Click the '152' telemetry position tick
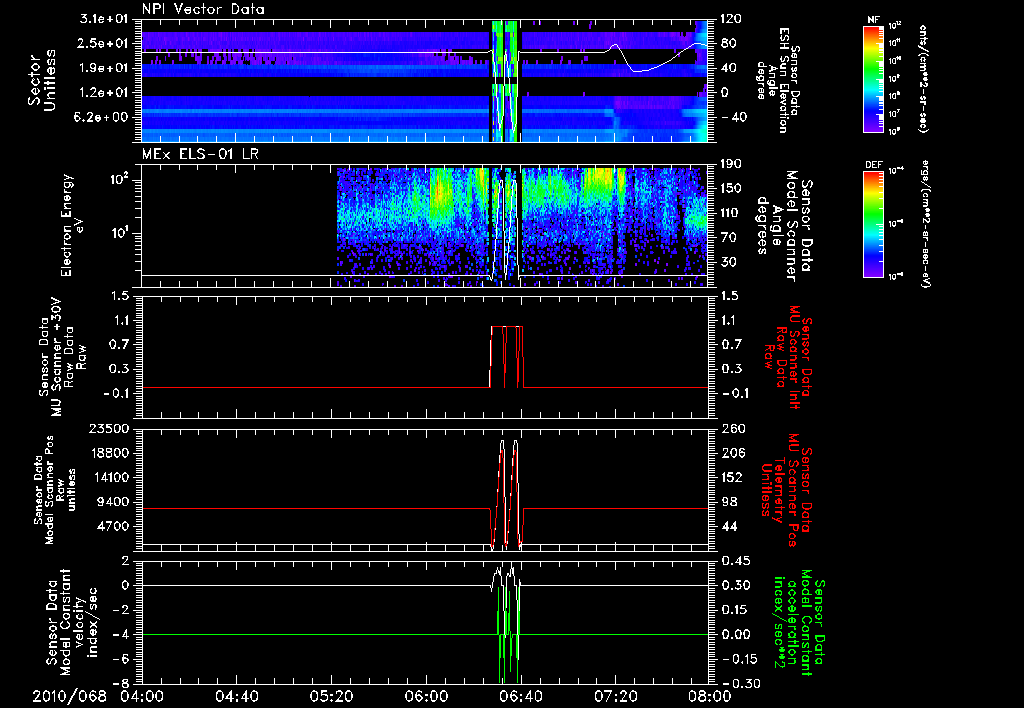Viewport: 1024px width, 708px height. (731, 477)
